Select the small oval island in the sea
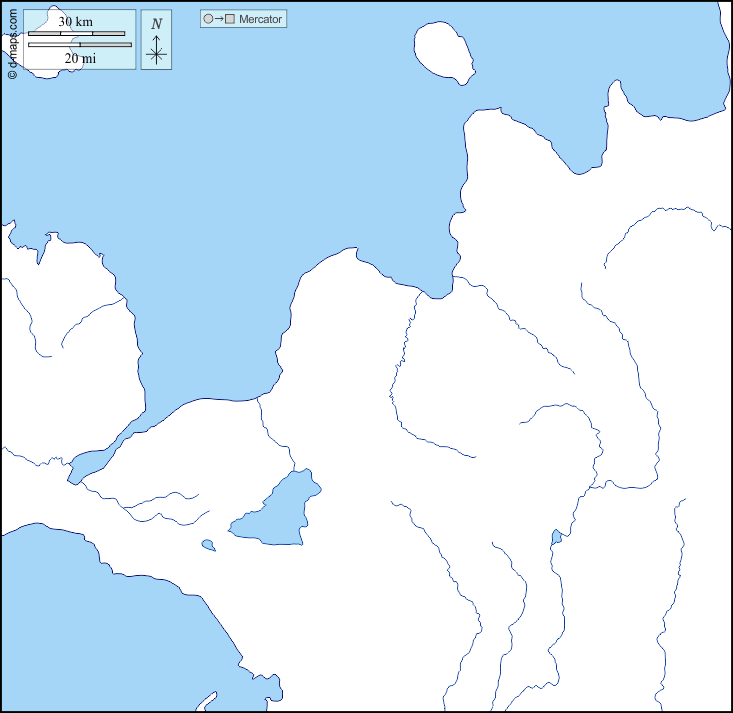Viewport: 733px width, 713px height. (x=443, y=52)
